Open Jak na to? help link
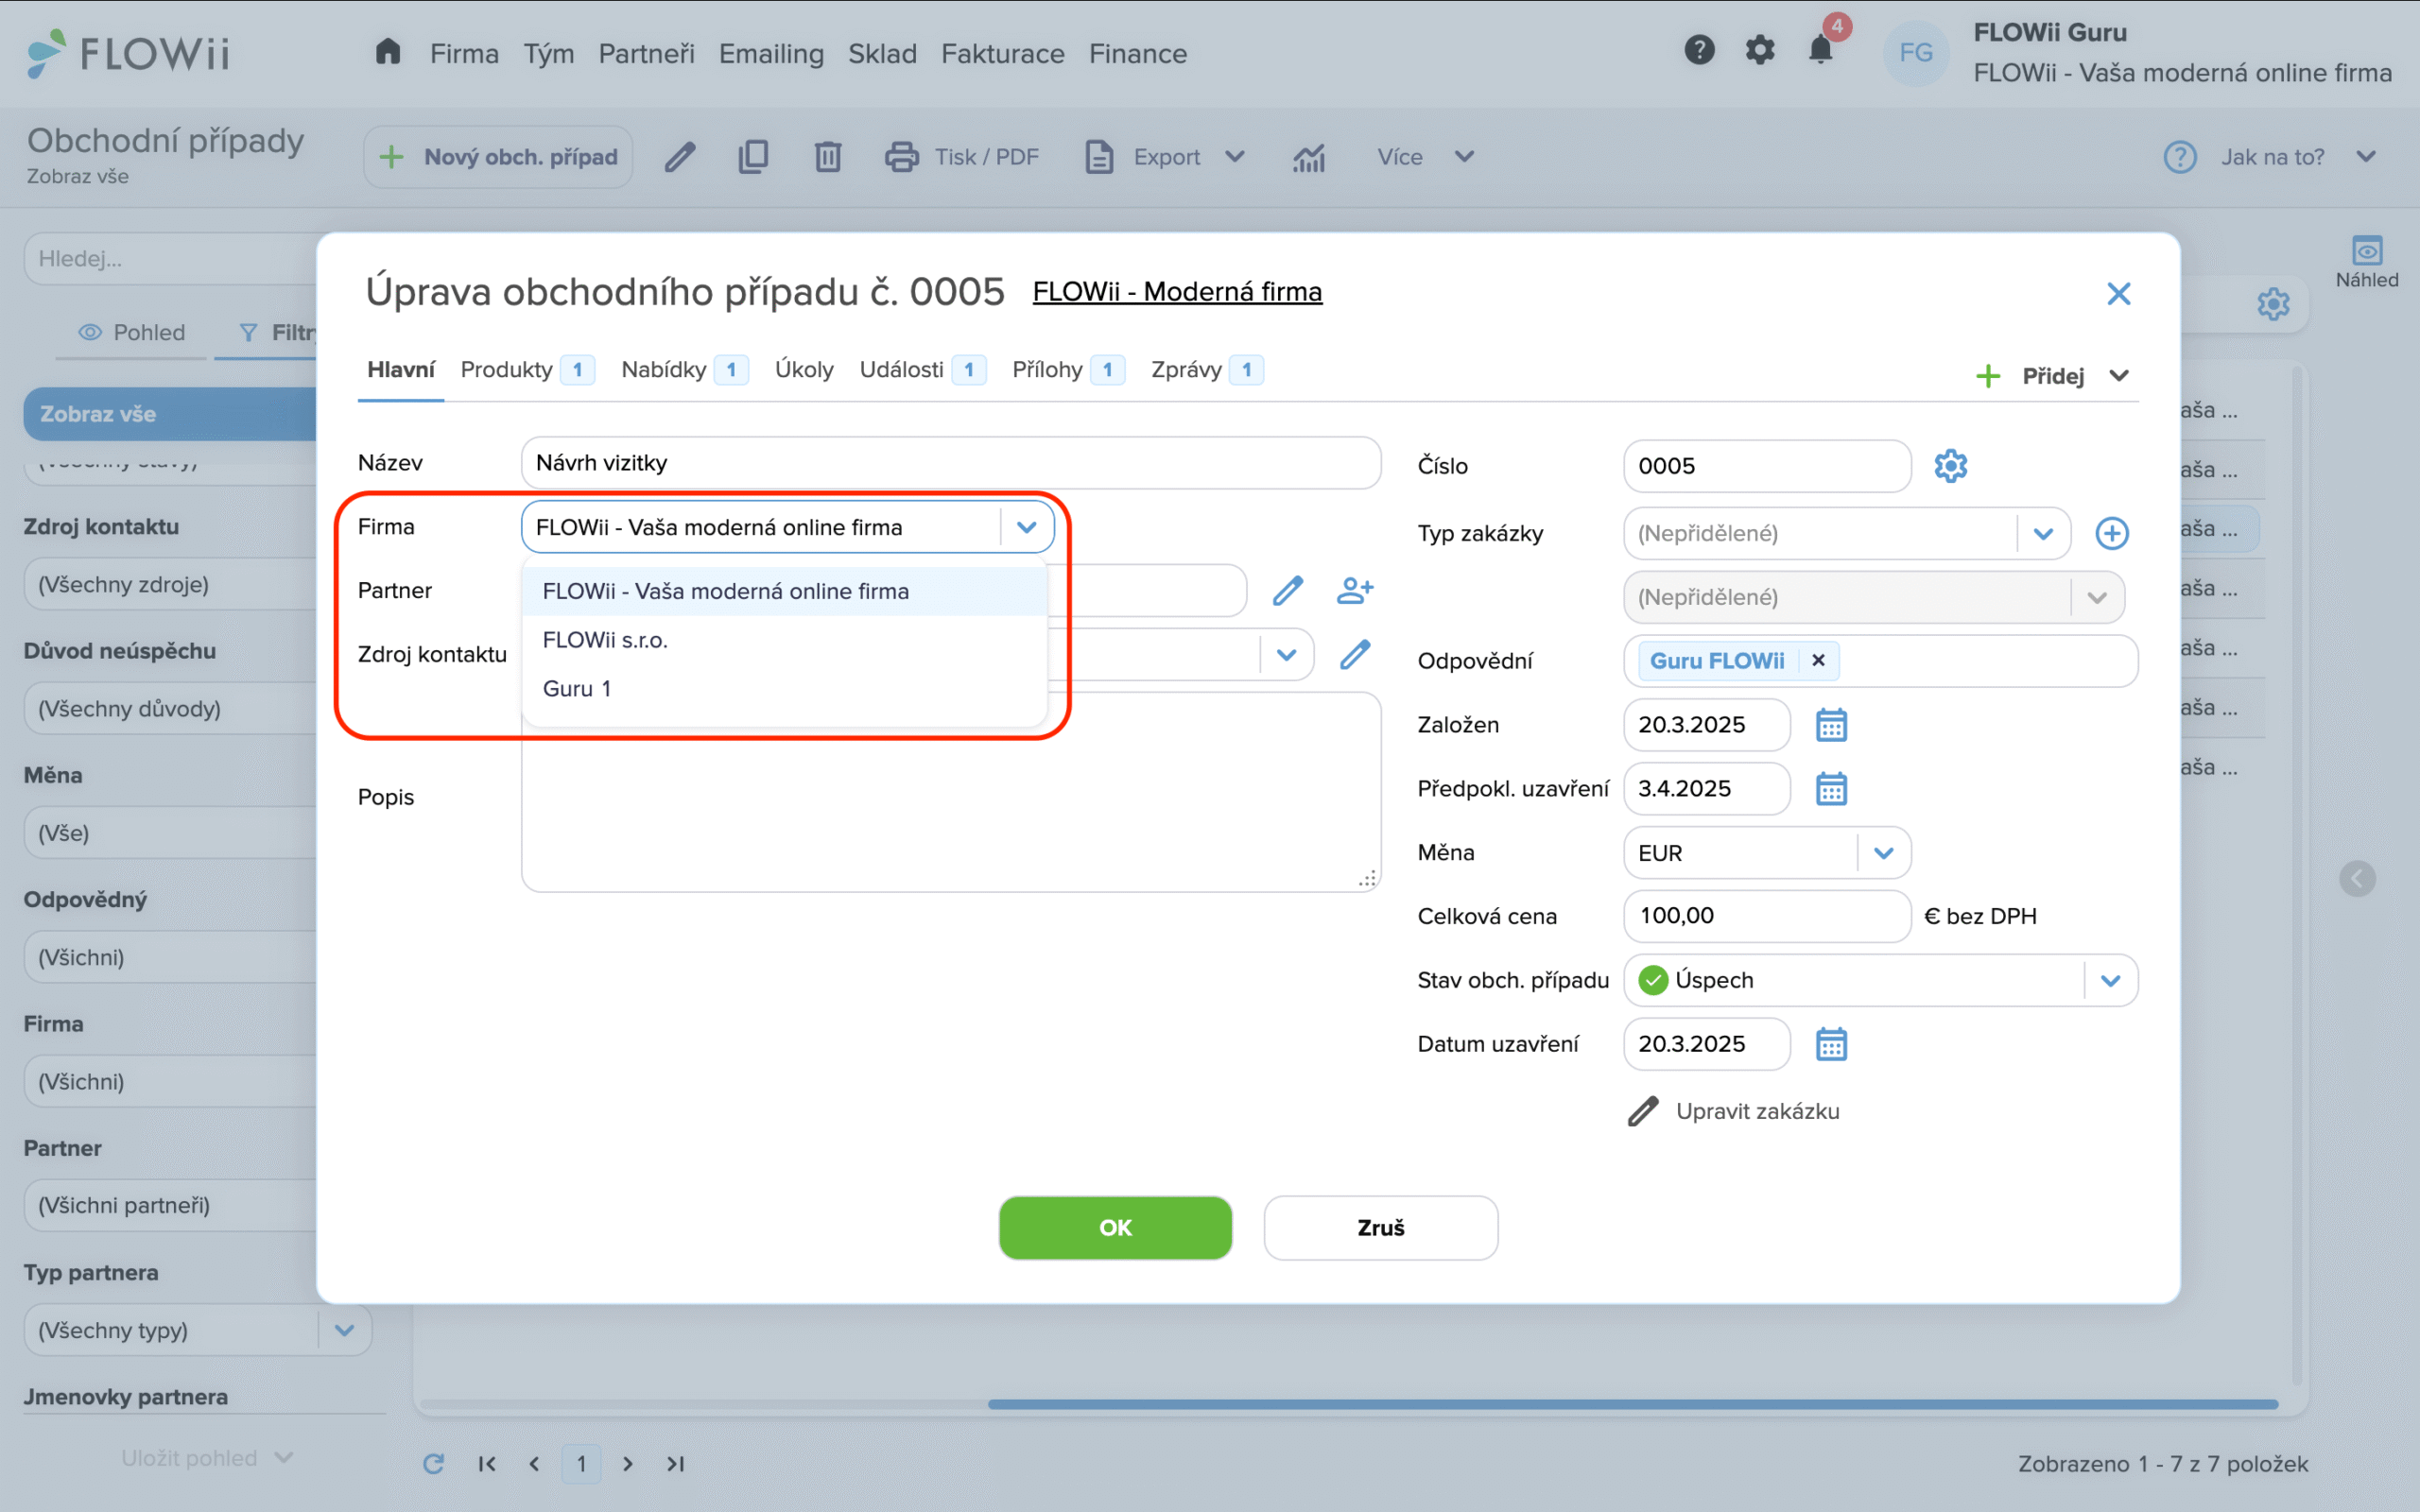Viewport: 2420px width, 1512px height. [x=2270, y=157]
